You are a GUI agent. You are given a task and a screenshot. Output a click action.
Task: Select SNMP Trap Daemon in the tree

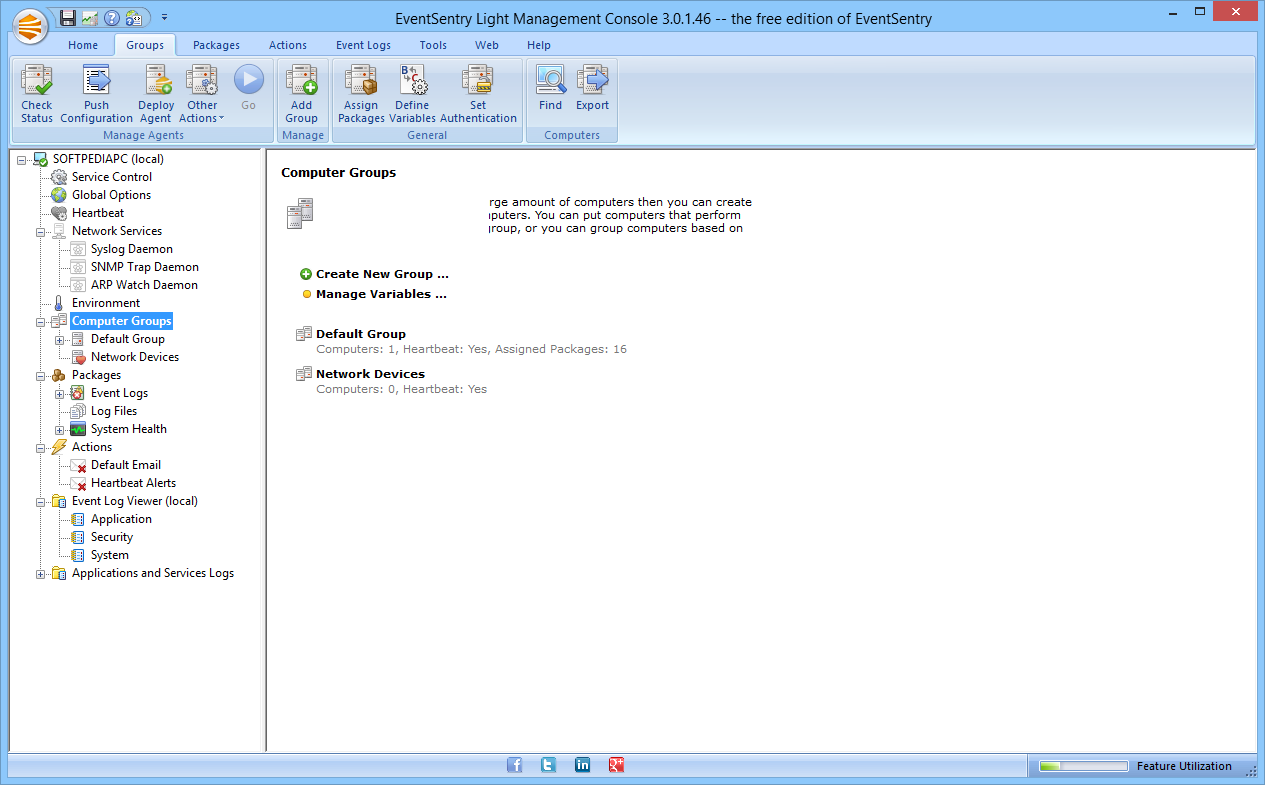pos(145,267)
